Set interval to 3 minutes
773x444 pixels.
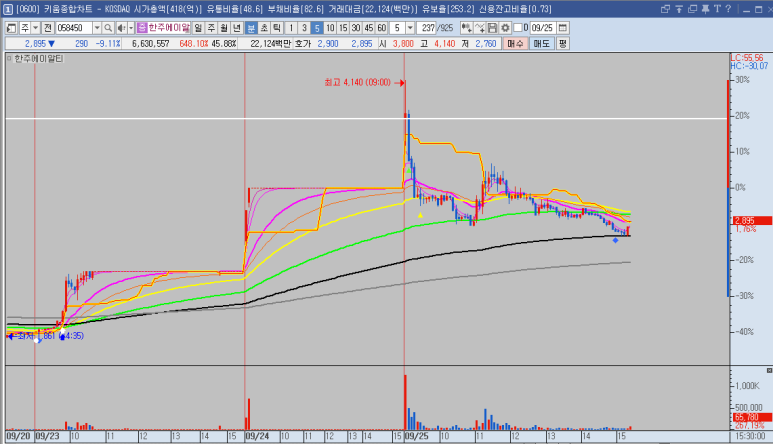click(x=304, y=28)
